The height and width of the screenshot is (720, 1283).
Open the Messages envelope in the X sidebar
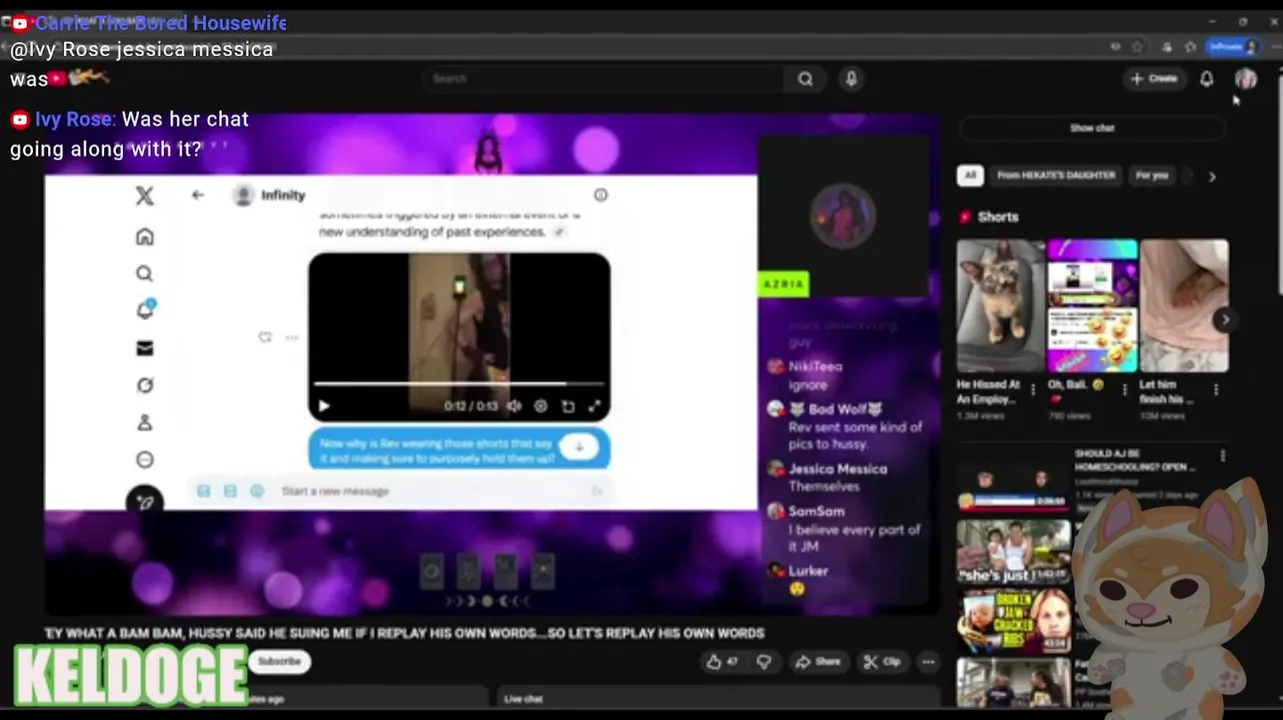(145, 348)
